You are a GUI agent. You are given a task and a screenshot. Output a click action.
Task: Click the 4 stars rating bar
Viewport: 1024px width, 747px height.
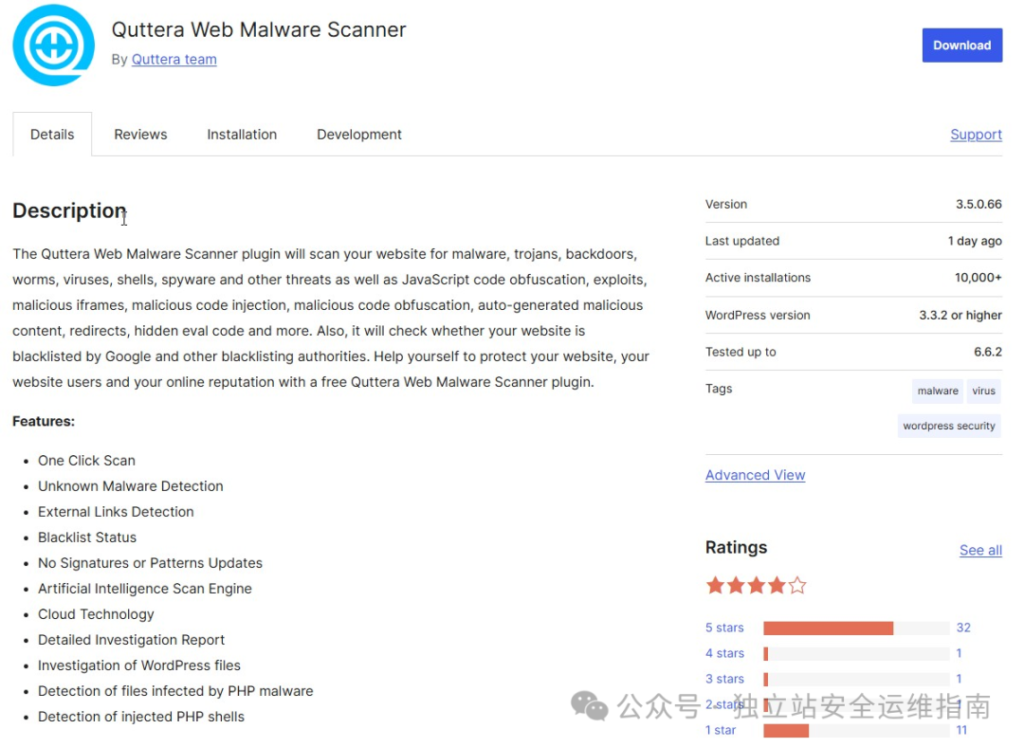click(856, 654)
